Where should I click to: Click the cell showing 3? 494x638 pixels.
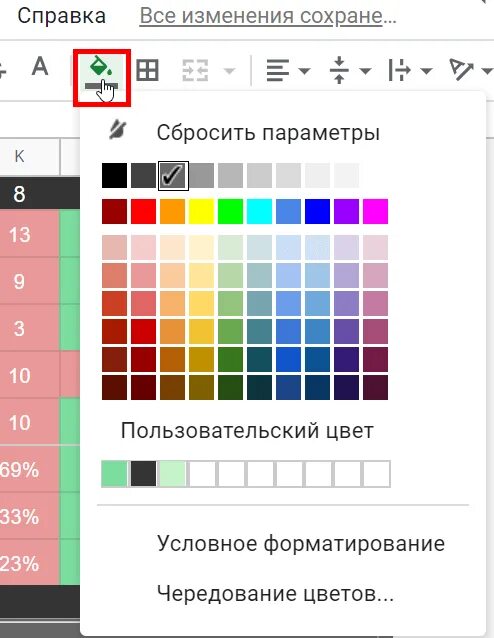[x=29, y=328]
